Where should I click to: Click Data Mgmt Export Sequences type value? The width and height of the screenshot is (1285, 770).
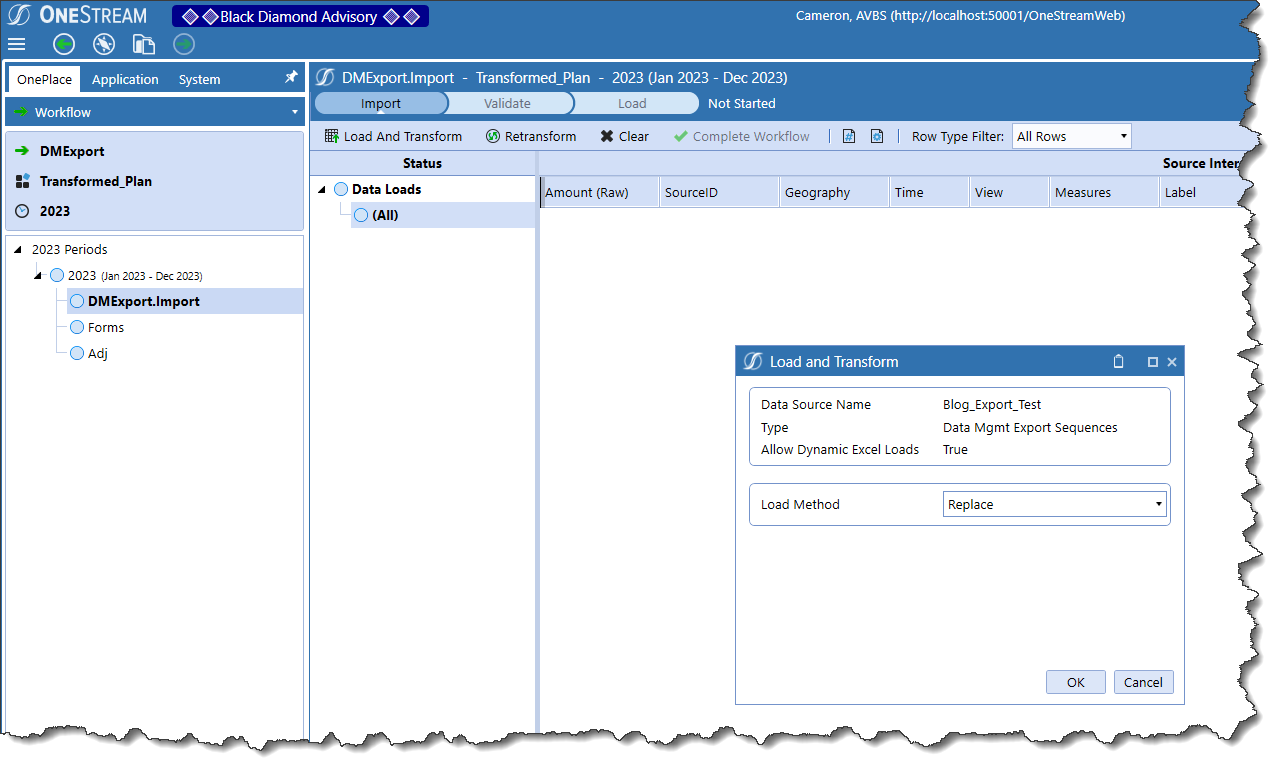tap(1030, 427)
